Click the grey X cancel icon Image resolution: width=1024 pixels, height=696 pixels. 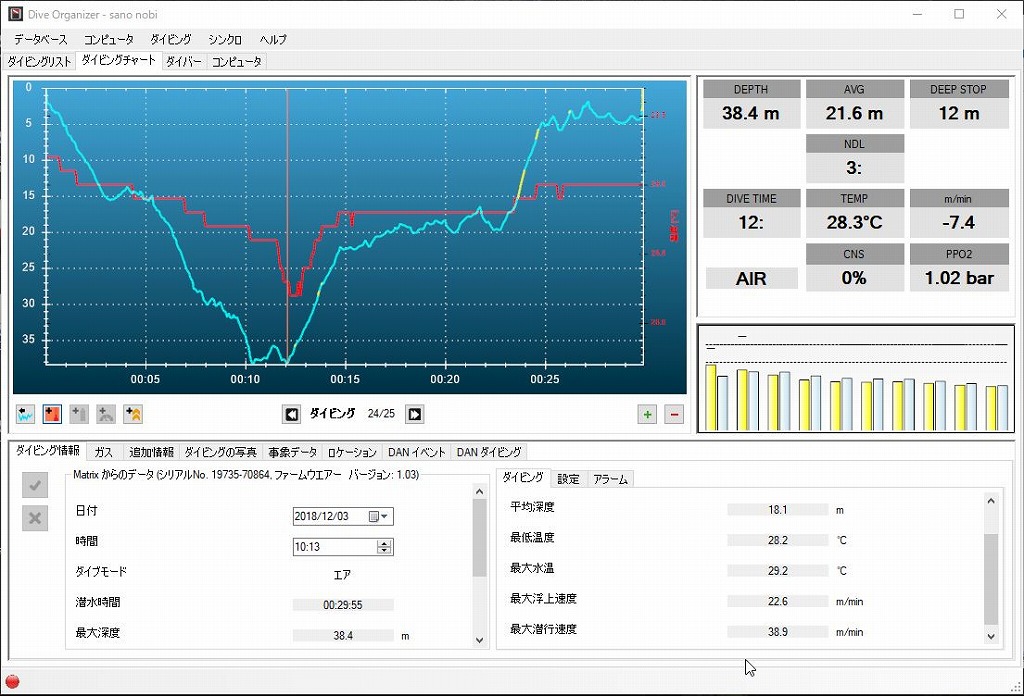pyautogui.click(x=35, y=517)
